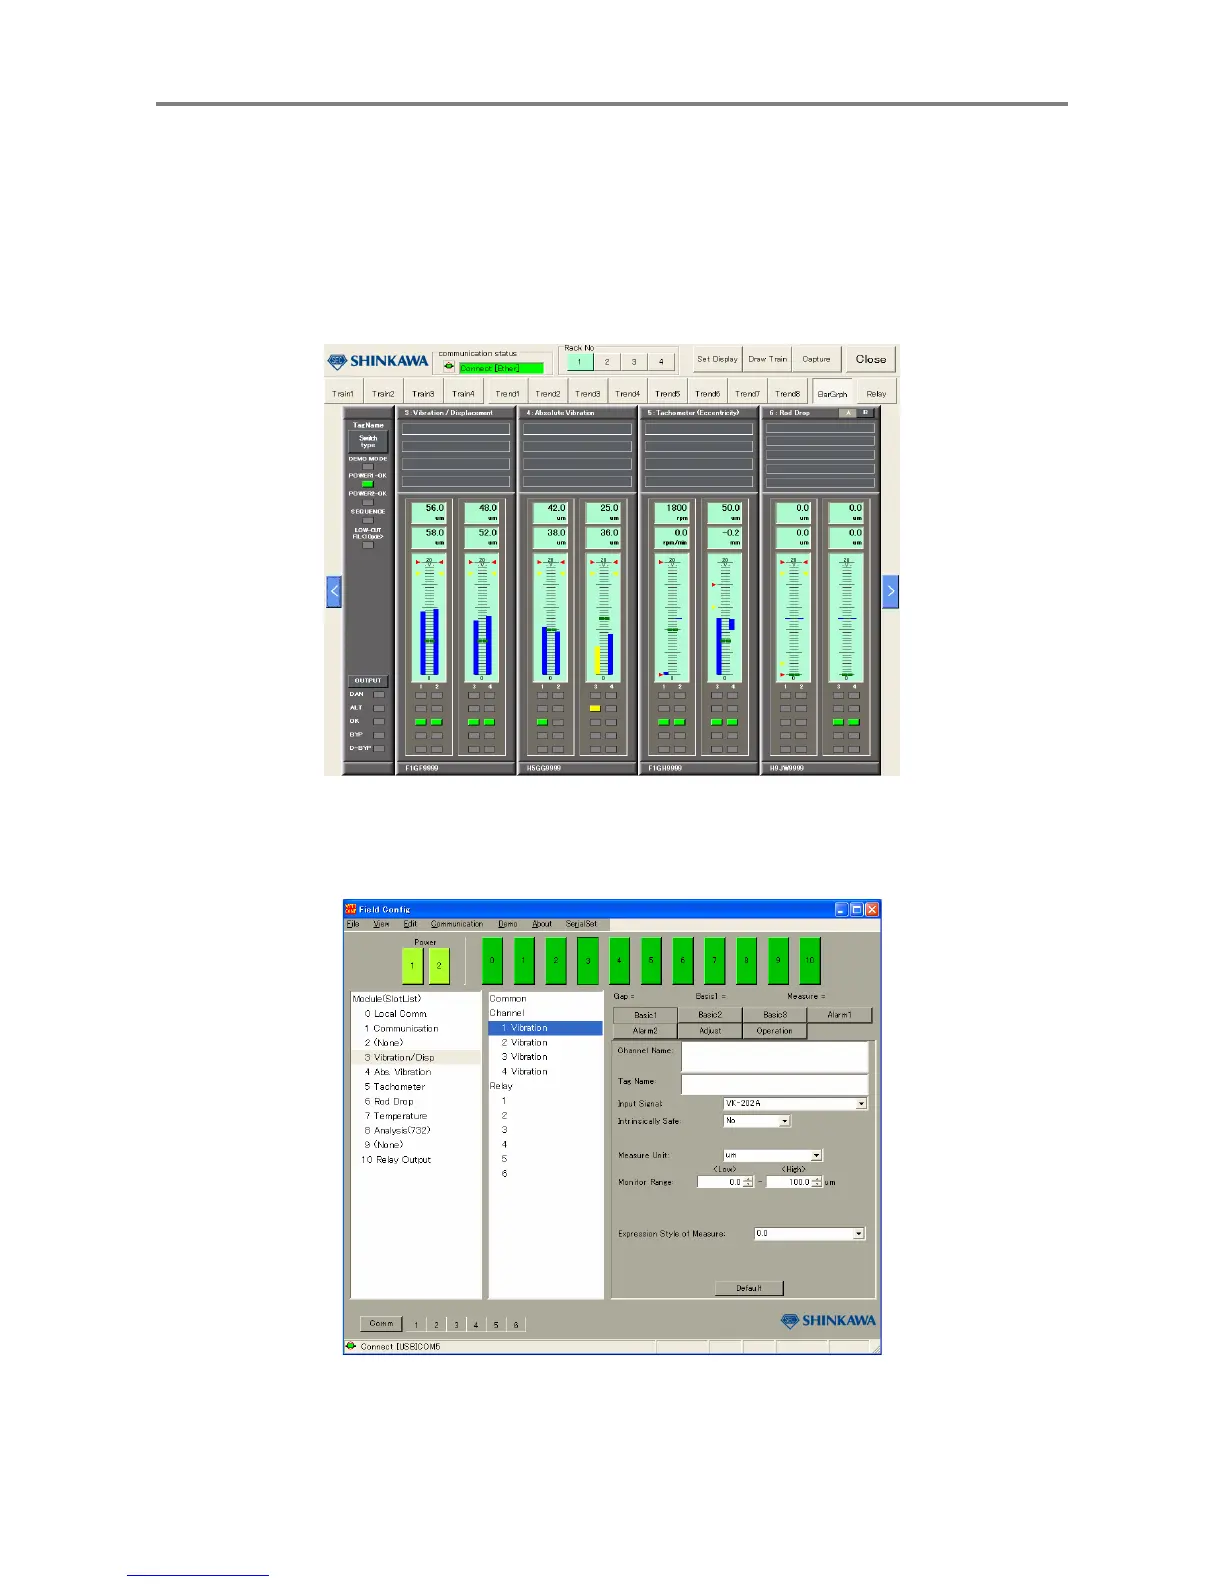Switch to the Trend1 tab
The width and height of the screenshot is (1224, 1584).
pos(507,393)
